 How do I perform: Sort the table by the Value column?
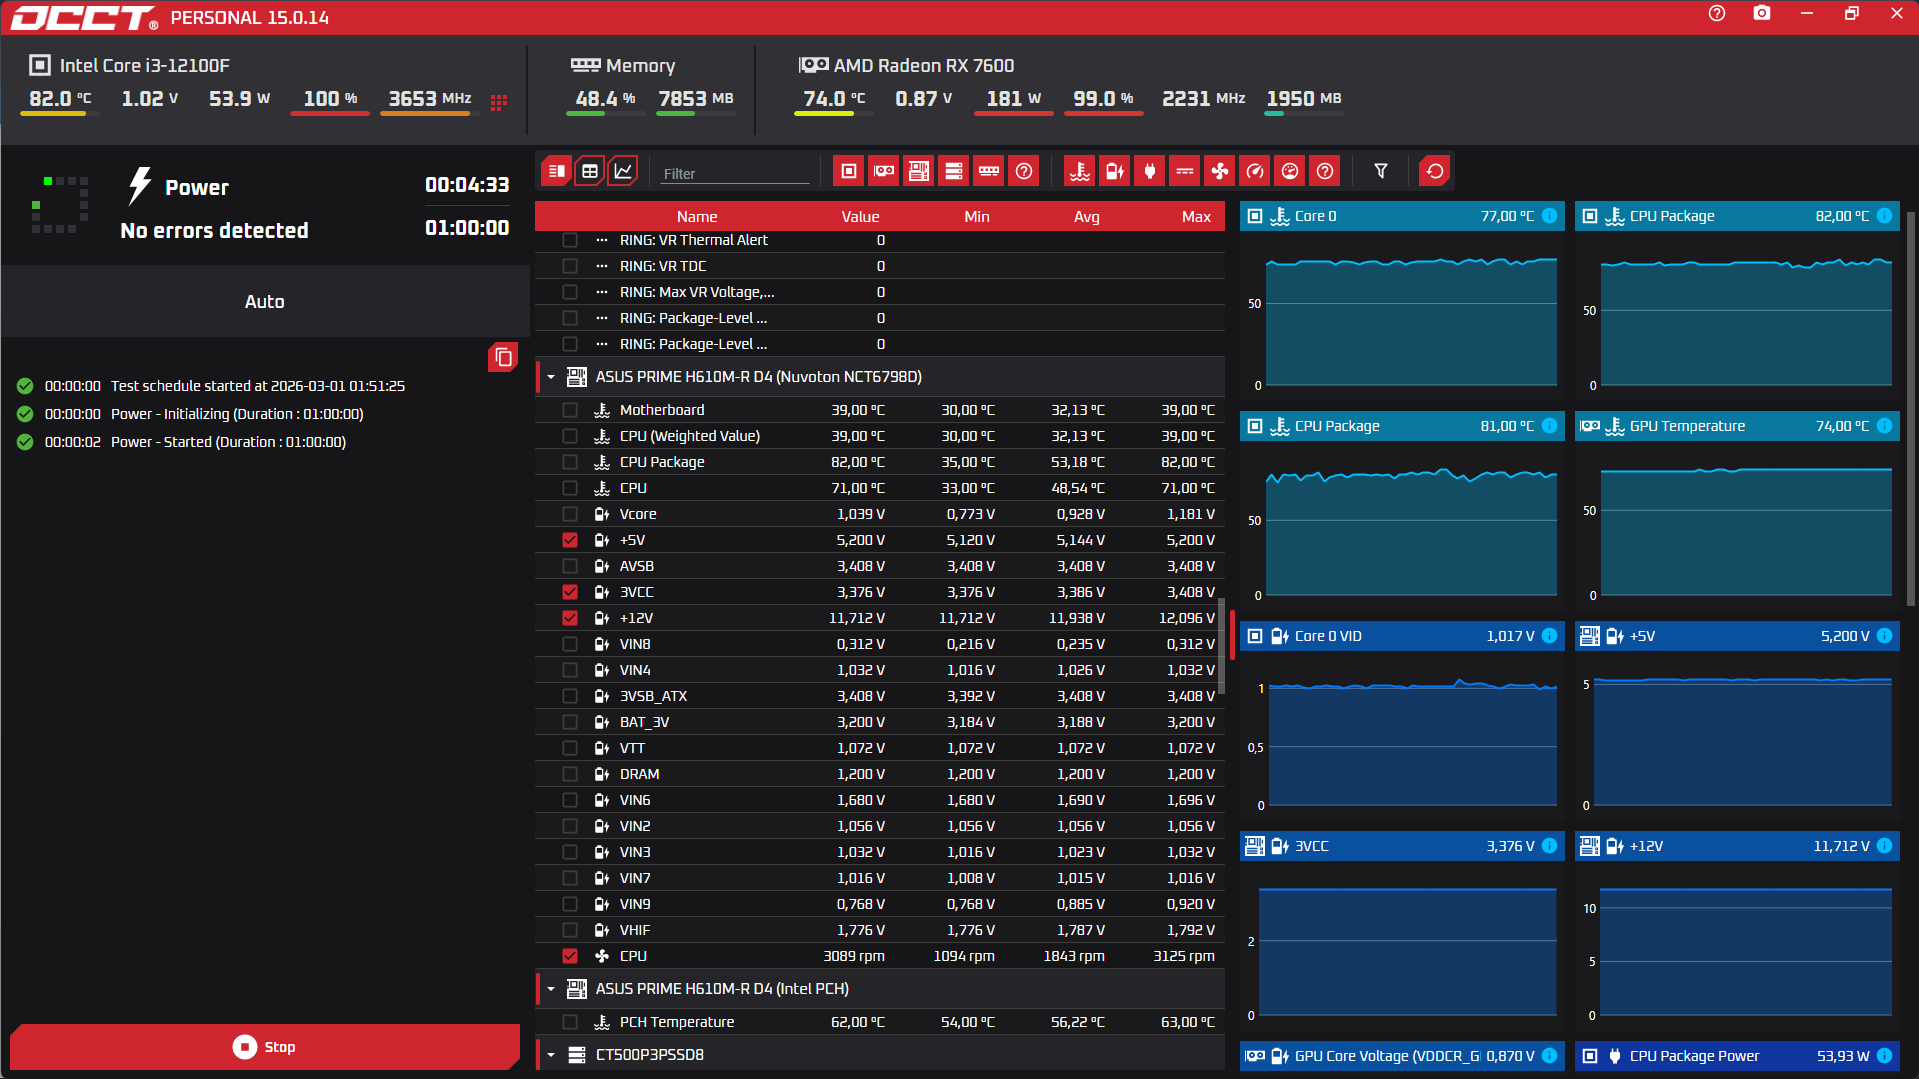click(860, 217)
